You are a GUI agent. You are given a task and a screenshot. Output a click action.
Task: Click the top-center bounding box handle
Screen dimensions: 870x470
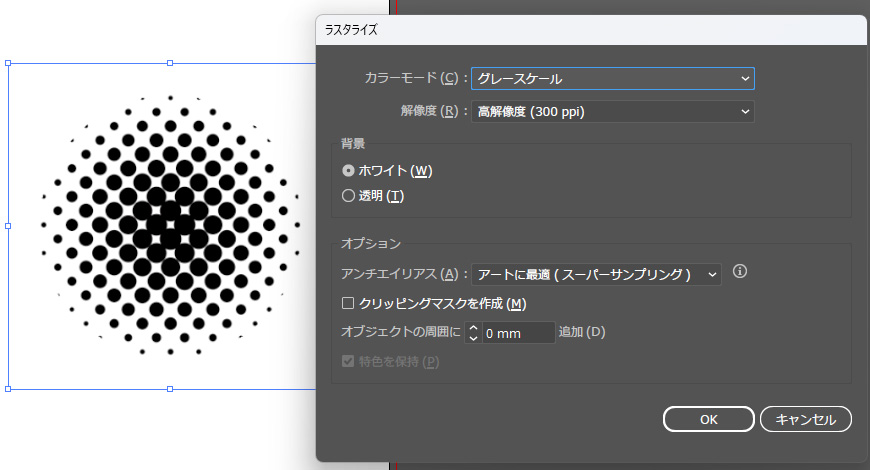[x=170, y=63]
